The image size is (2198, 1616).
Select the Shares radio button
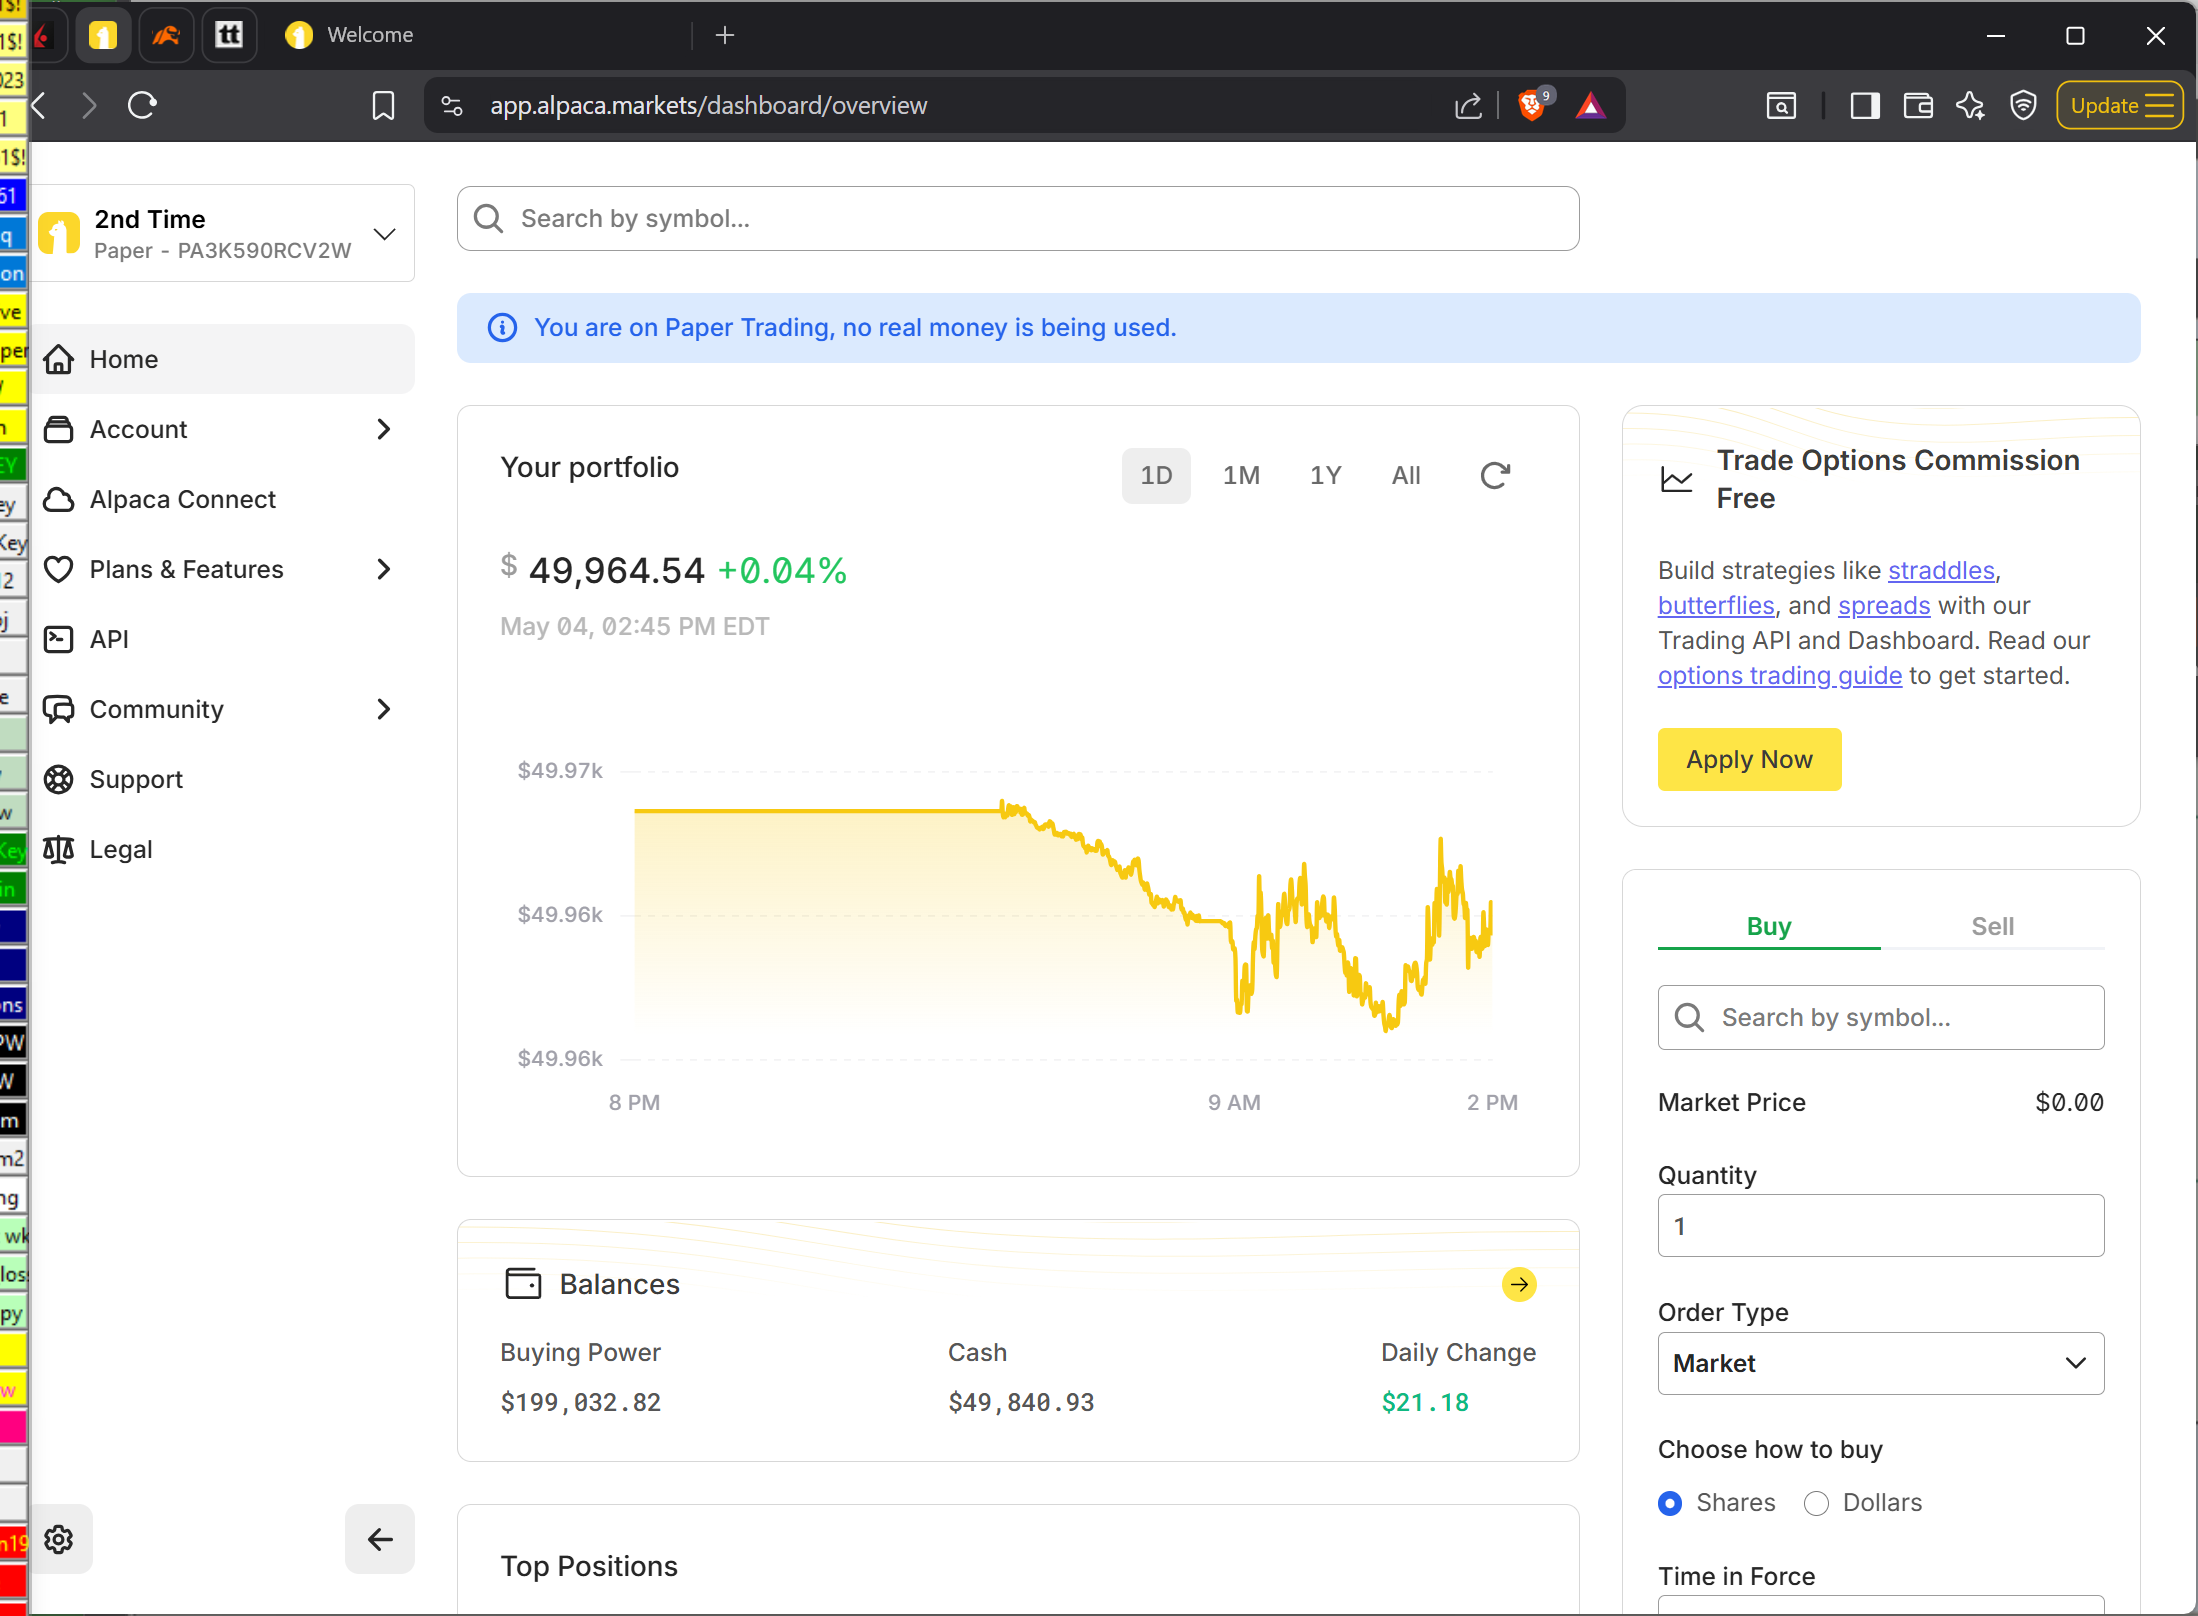click(1669, 1503)
